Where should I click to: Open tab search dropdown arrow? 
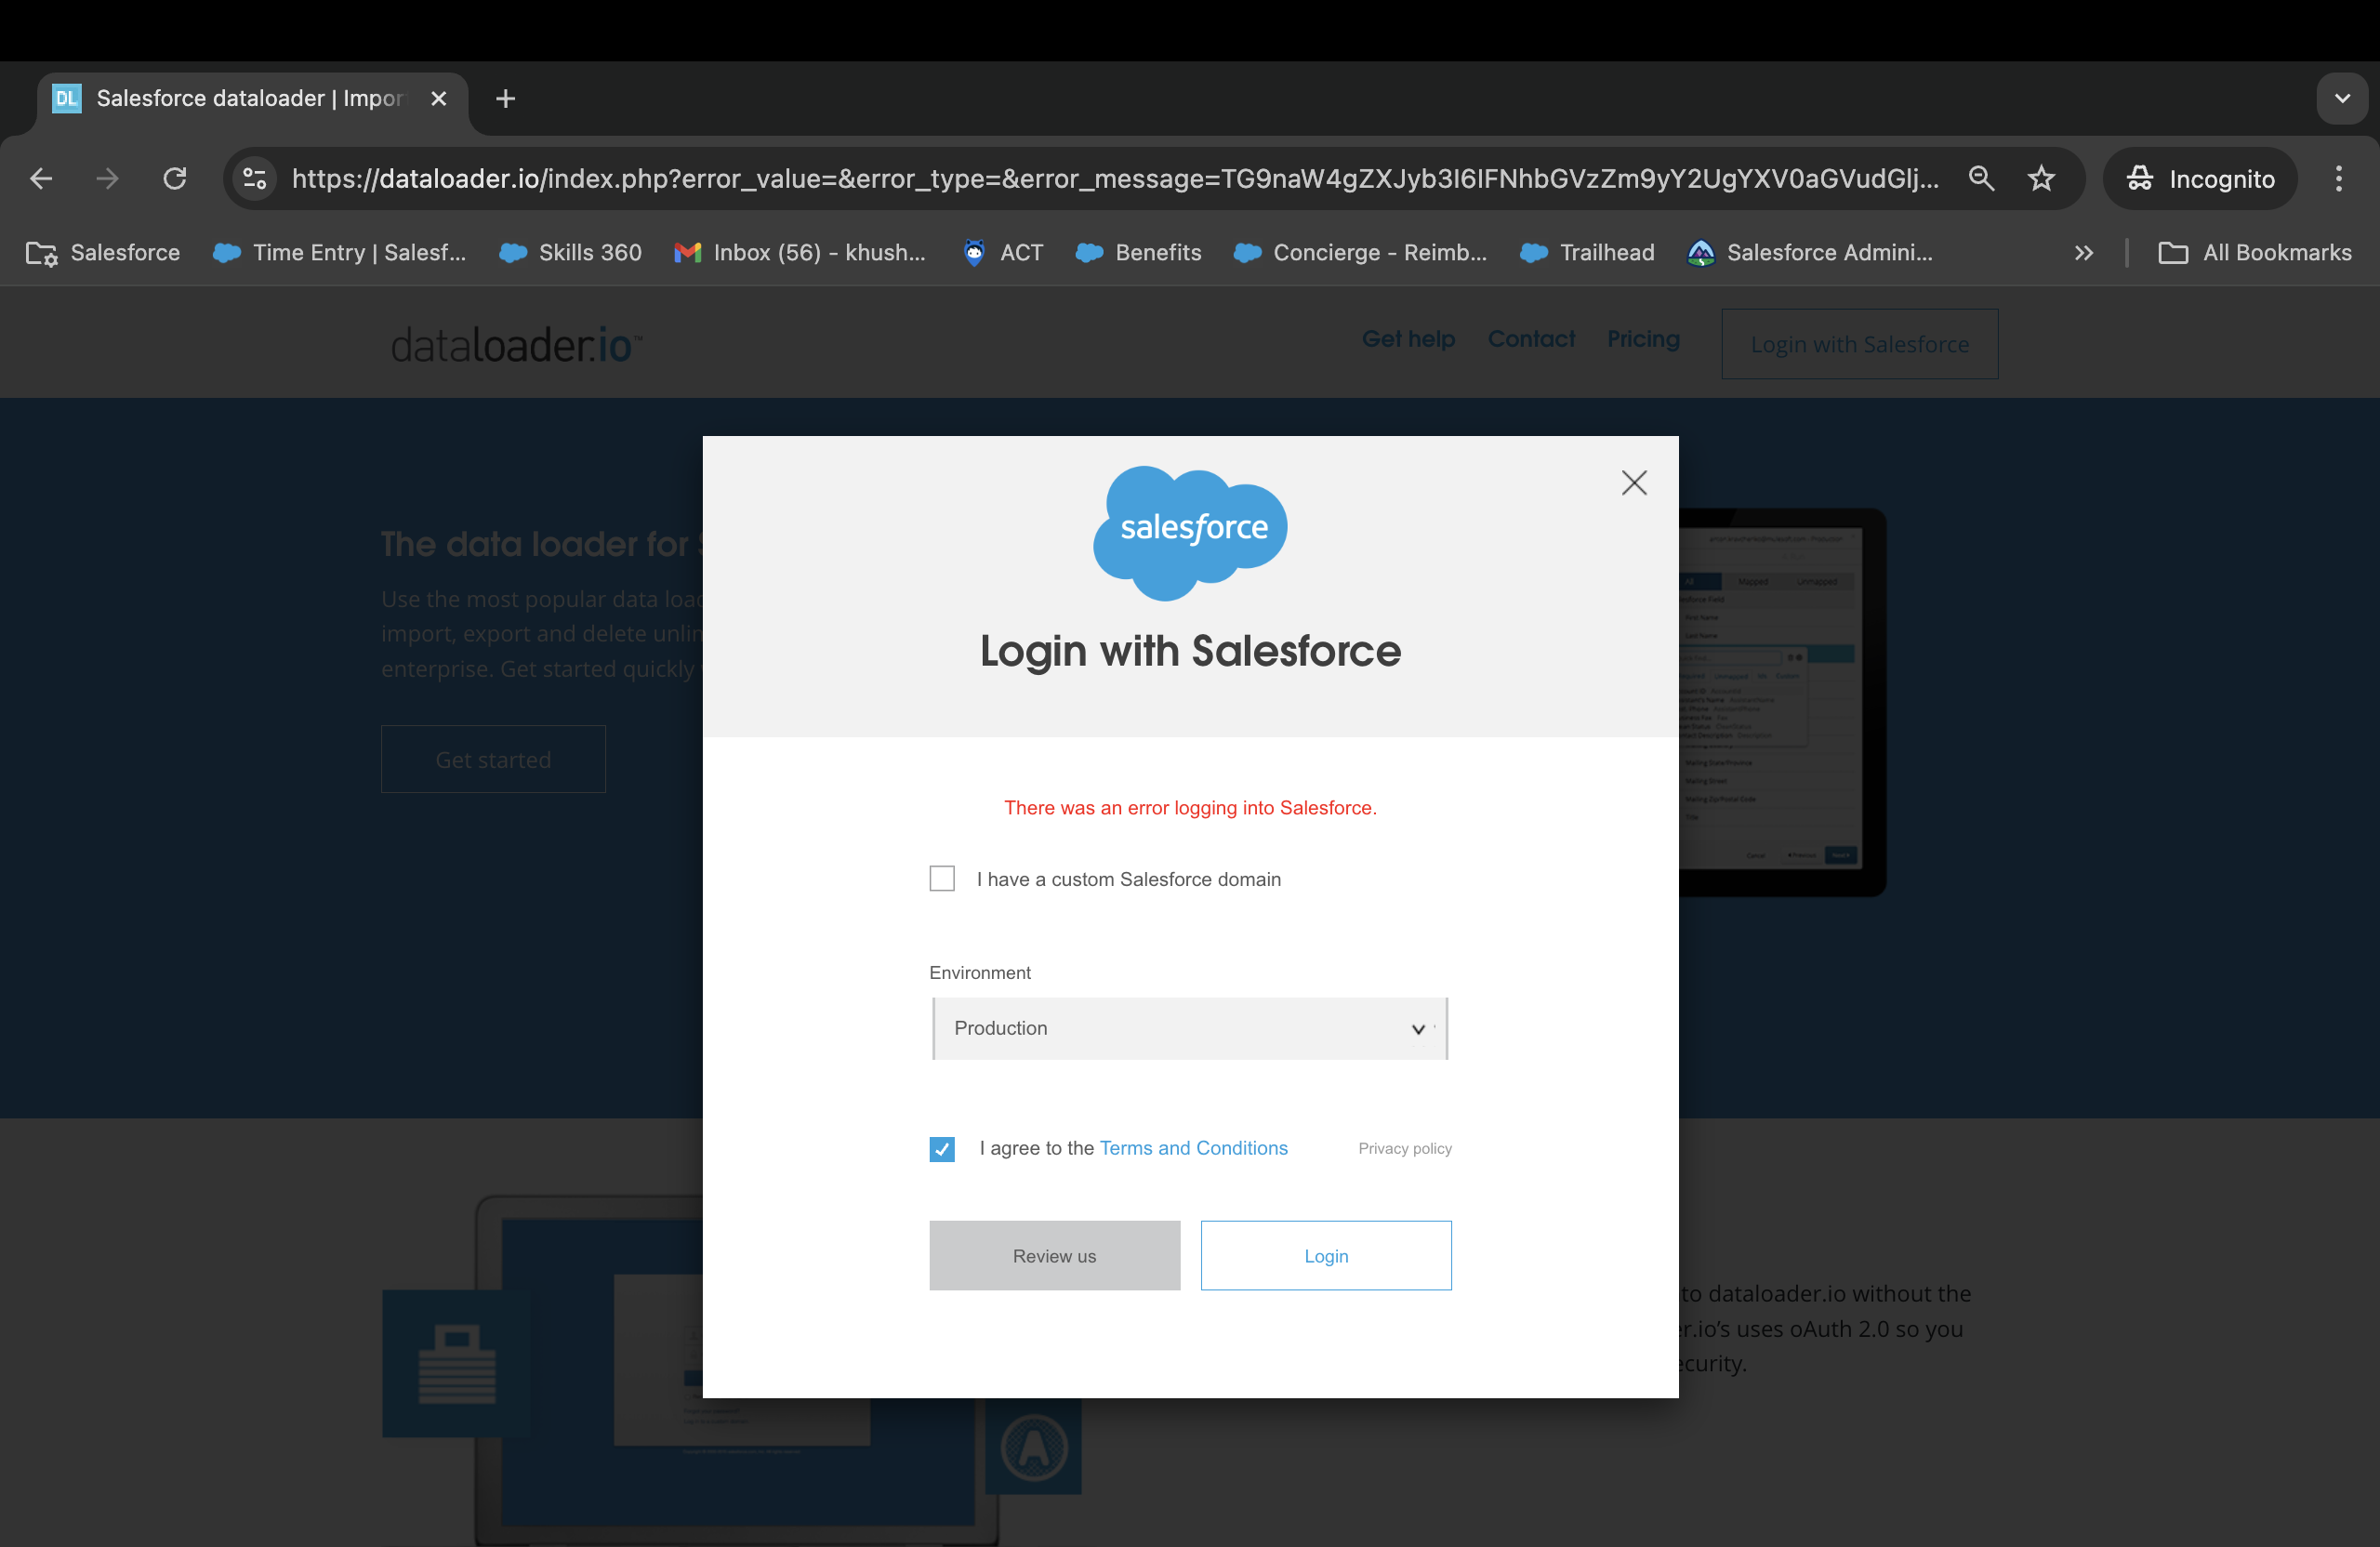point(2341,98)
